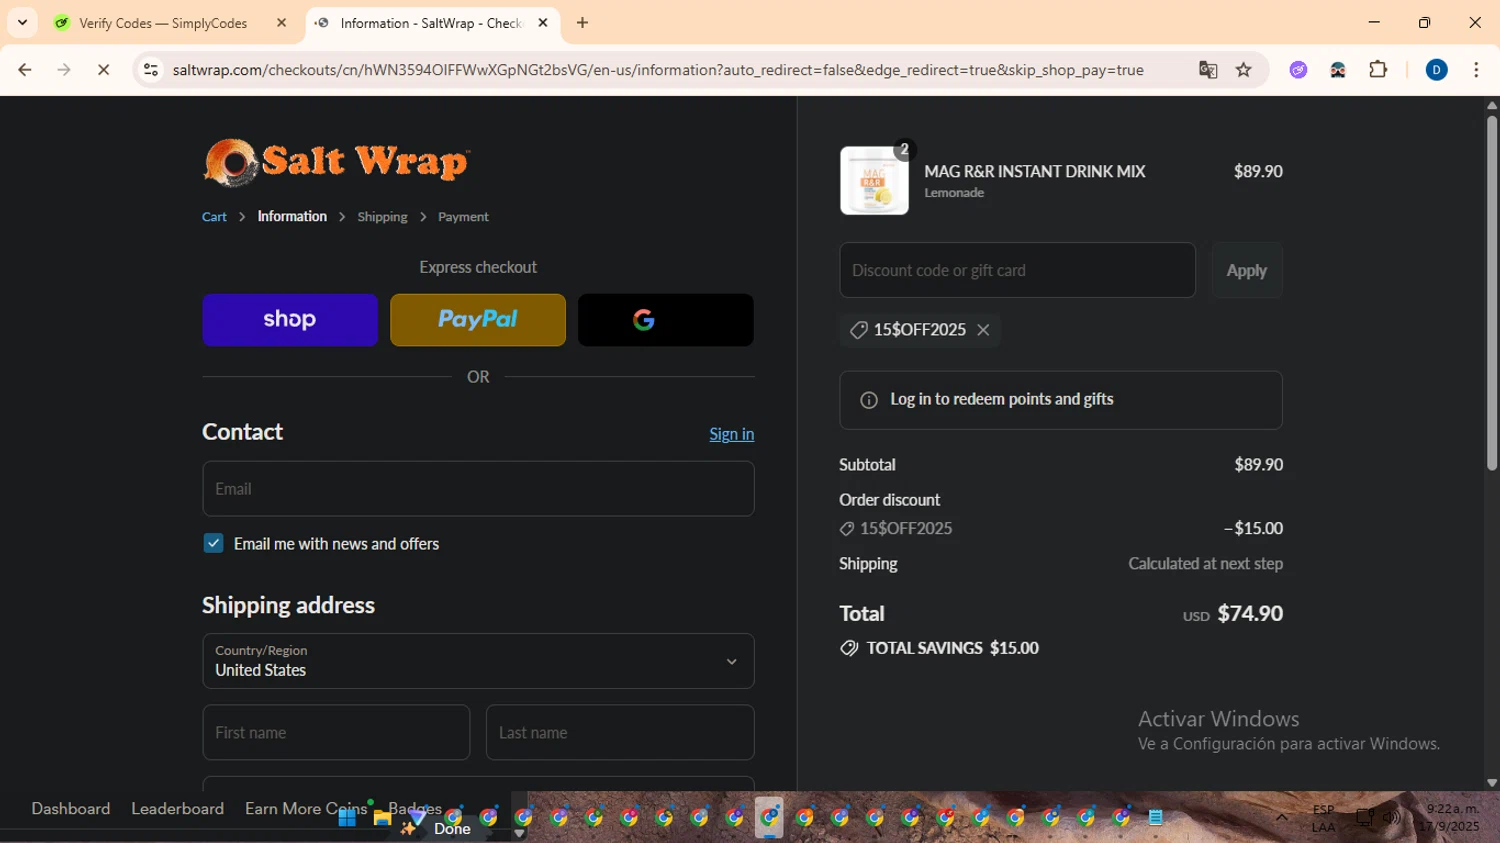The height and width of the screenshot is (843, 1500).
Task: Click the address bar URL
Action: pyautogui.click(x=658, y=70)
